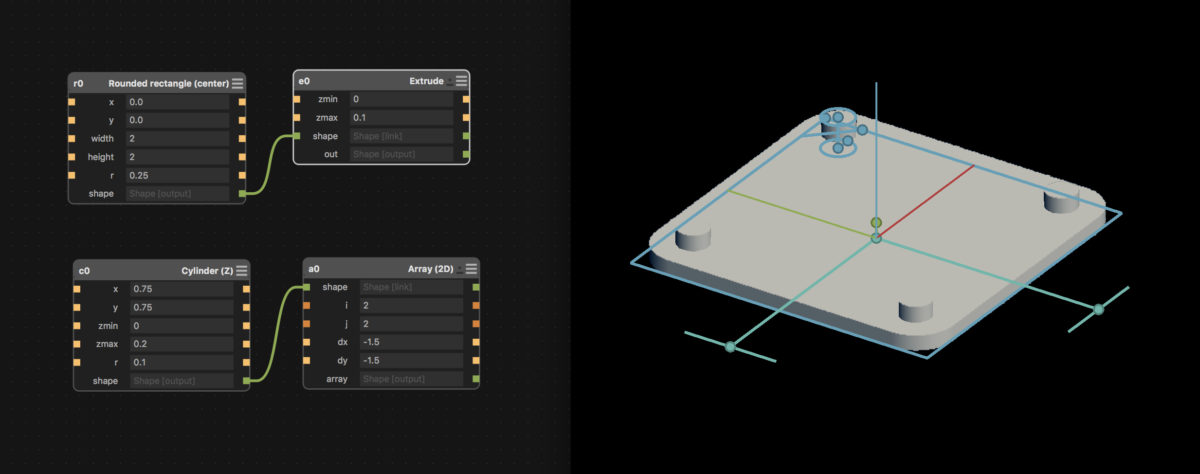Grab the left width handle in viewport
The width and height of the screenshot is (1200, 474).
[730, 347]
